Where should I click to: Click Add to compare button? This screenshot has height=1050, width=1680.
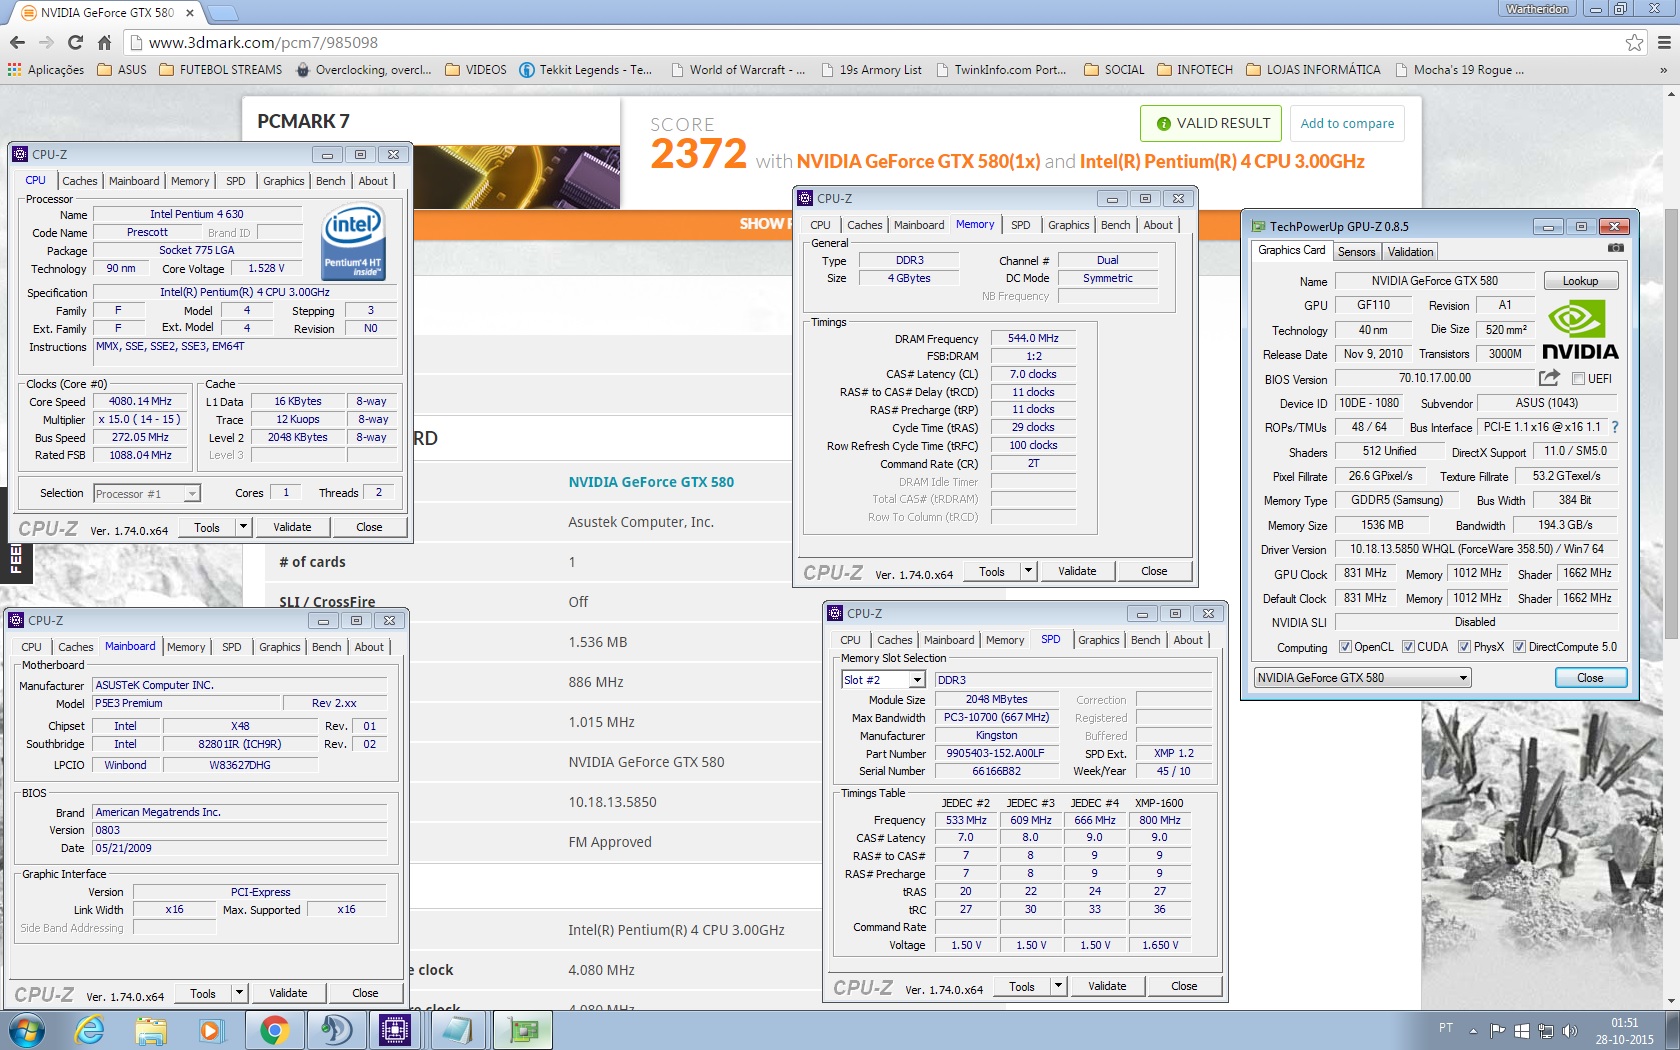(1347, 124)
